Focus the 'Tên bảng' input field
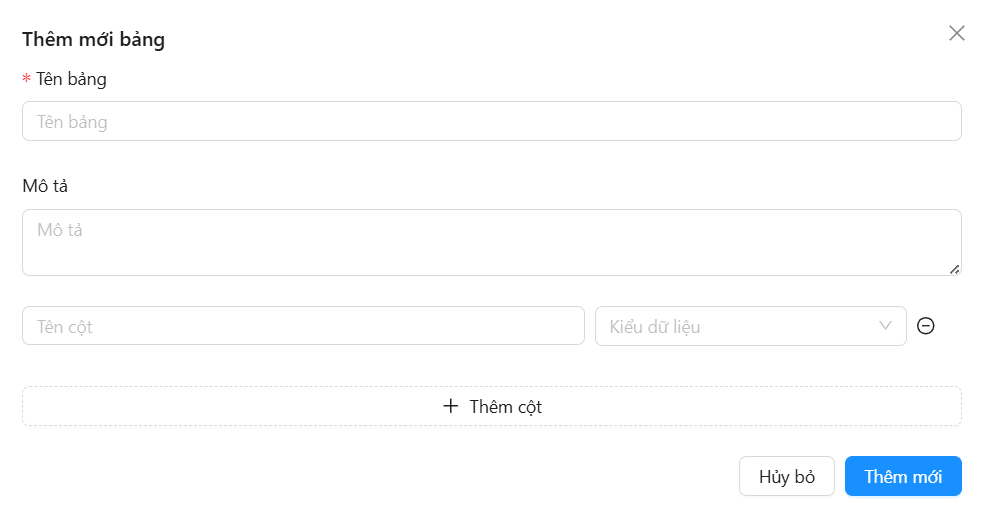This screenshot has height=516, width=982. [x=491, y=121]
